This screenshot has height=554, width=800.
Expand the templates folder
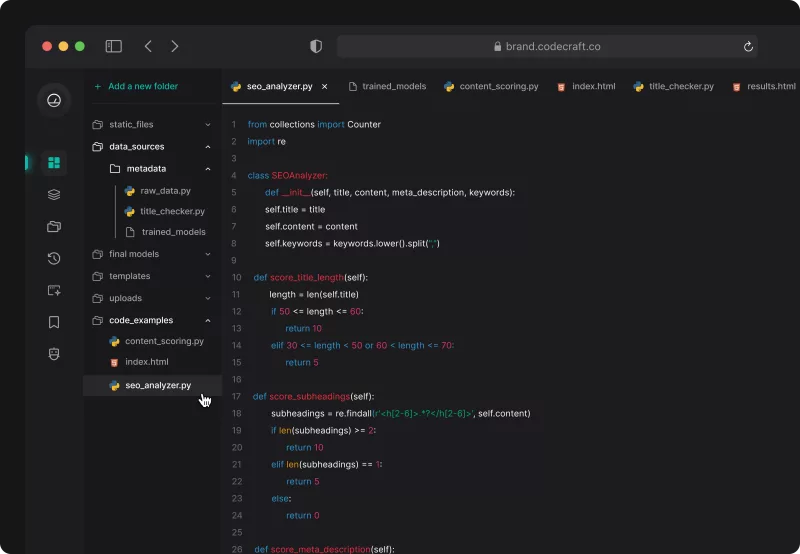click(208, 277)
